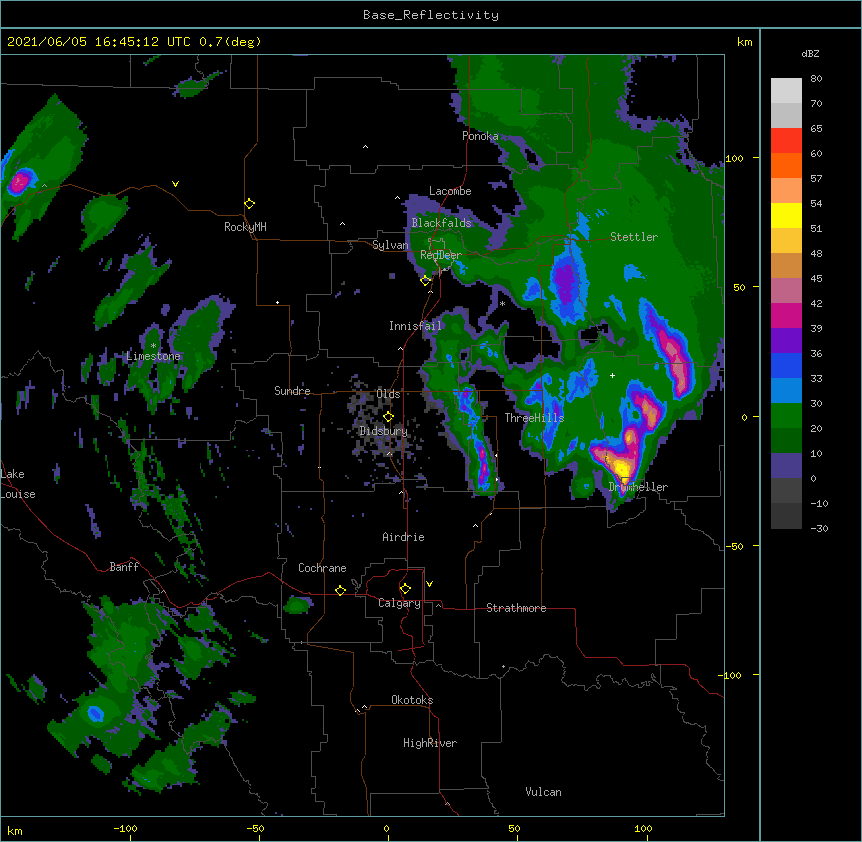862x842 pixels.
Task: Click the Blackfalds city label
Action: [x=441, y=223]
